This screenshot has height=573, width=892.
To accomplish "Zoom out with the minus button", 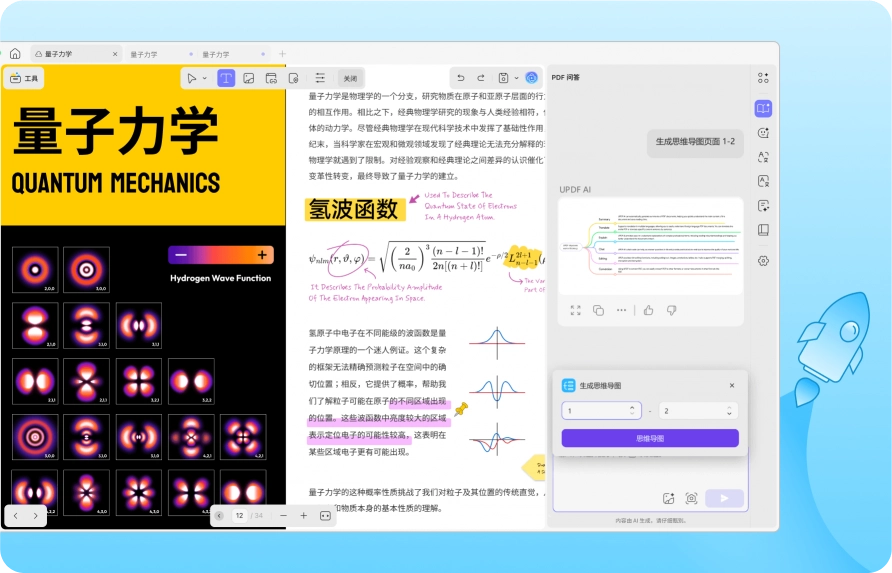I will (283, 516).
